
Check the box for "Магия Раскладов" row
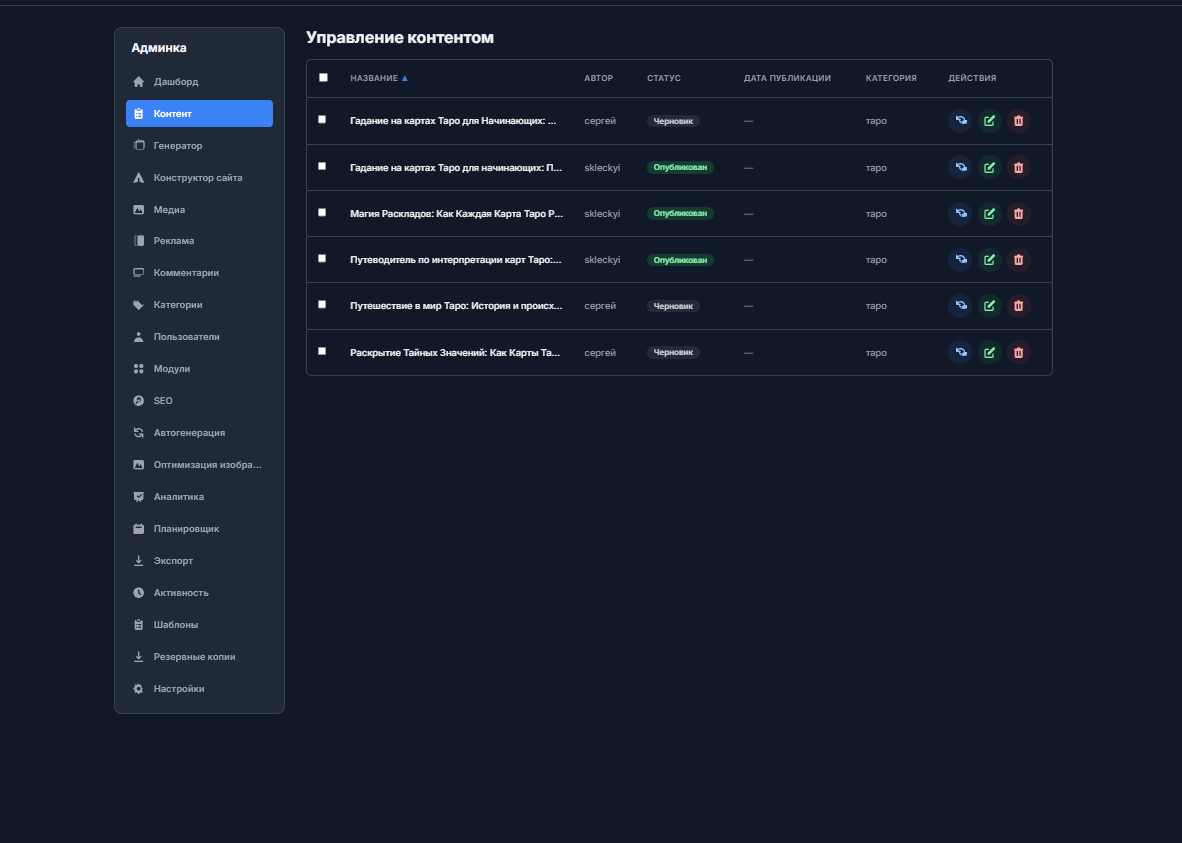(322, 213)
